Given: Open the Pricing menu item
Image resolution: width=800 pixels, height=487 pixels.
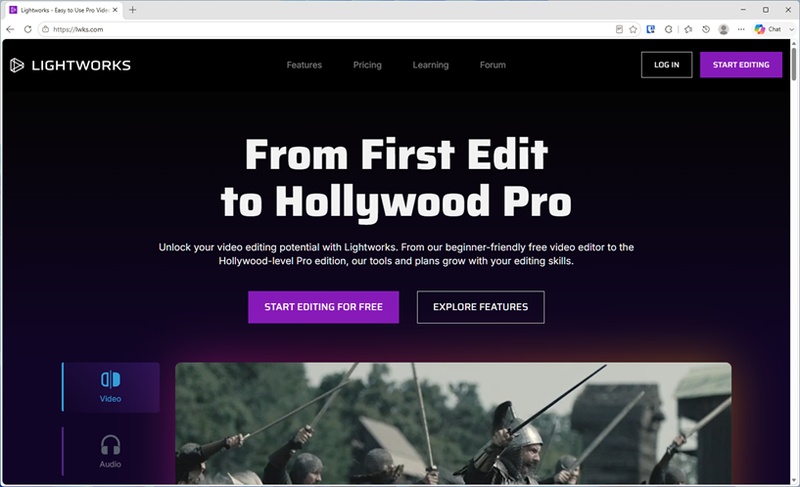Looking at the screenshot, I should pos(367,65).
